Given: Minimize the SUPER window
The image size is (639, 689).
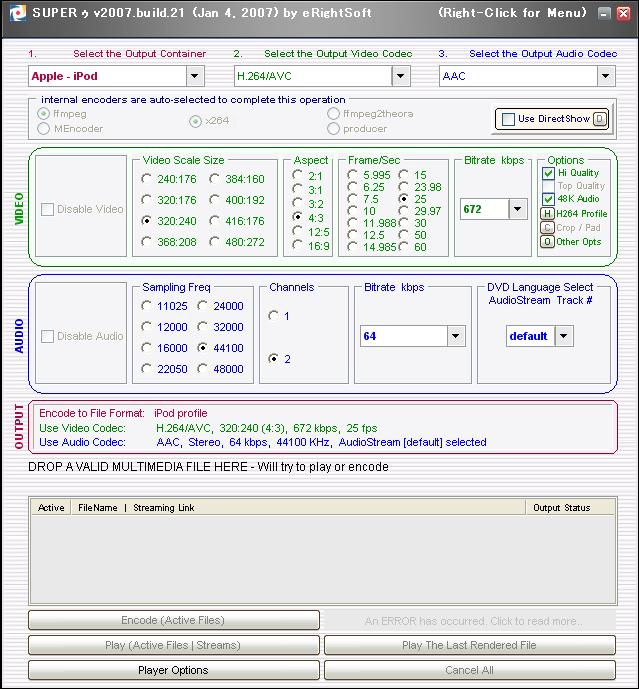Looking at the screenshot, I should point(604,14).
